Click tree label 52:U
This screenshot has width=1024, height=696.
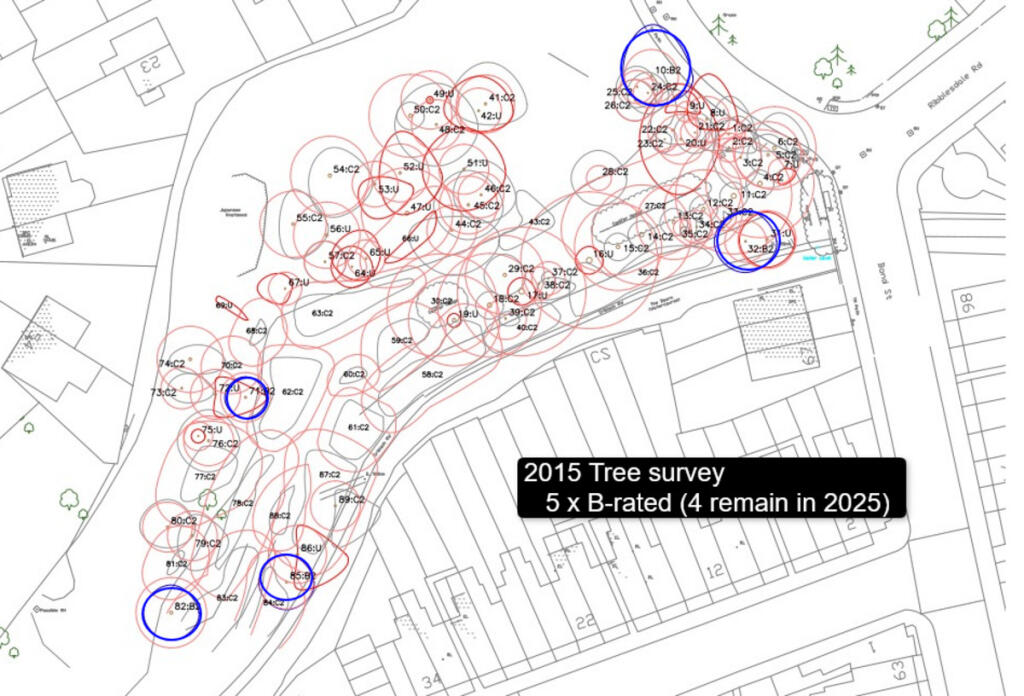click(414, 167)
